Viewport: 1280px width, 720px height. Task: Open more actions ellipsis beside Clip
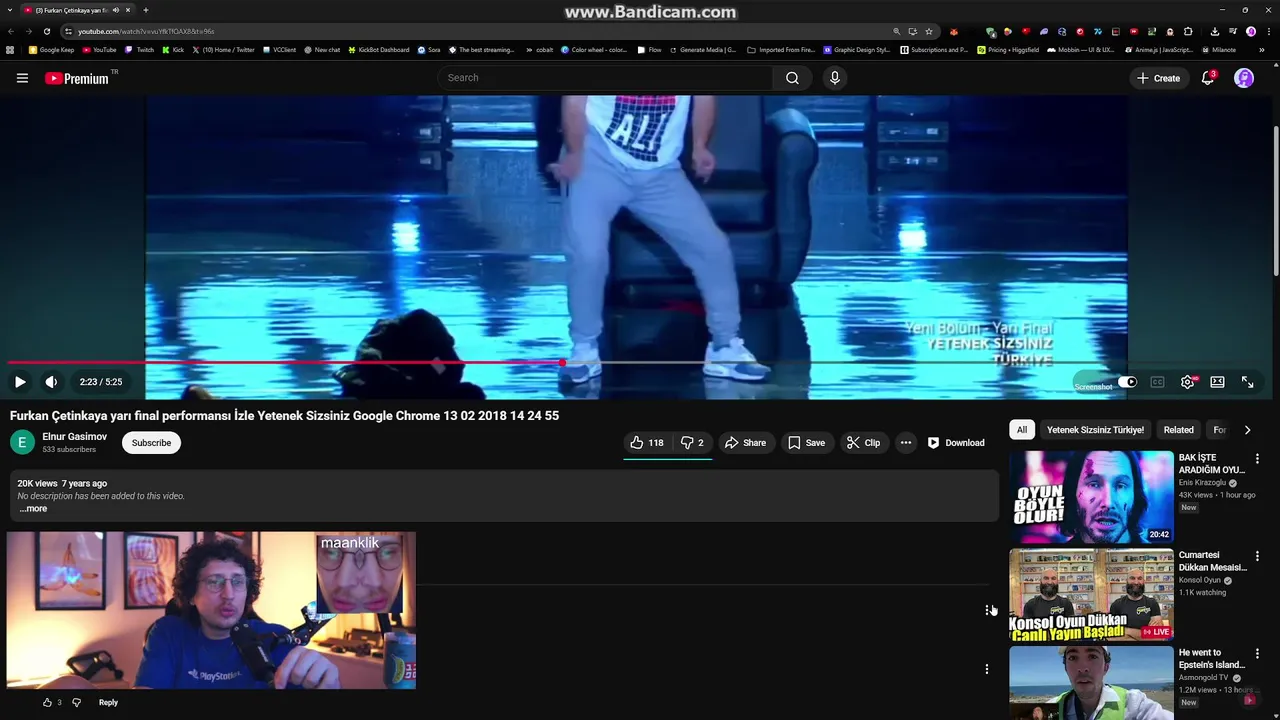pos(905,443)
